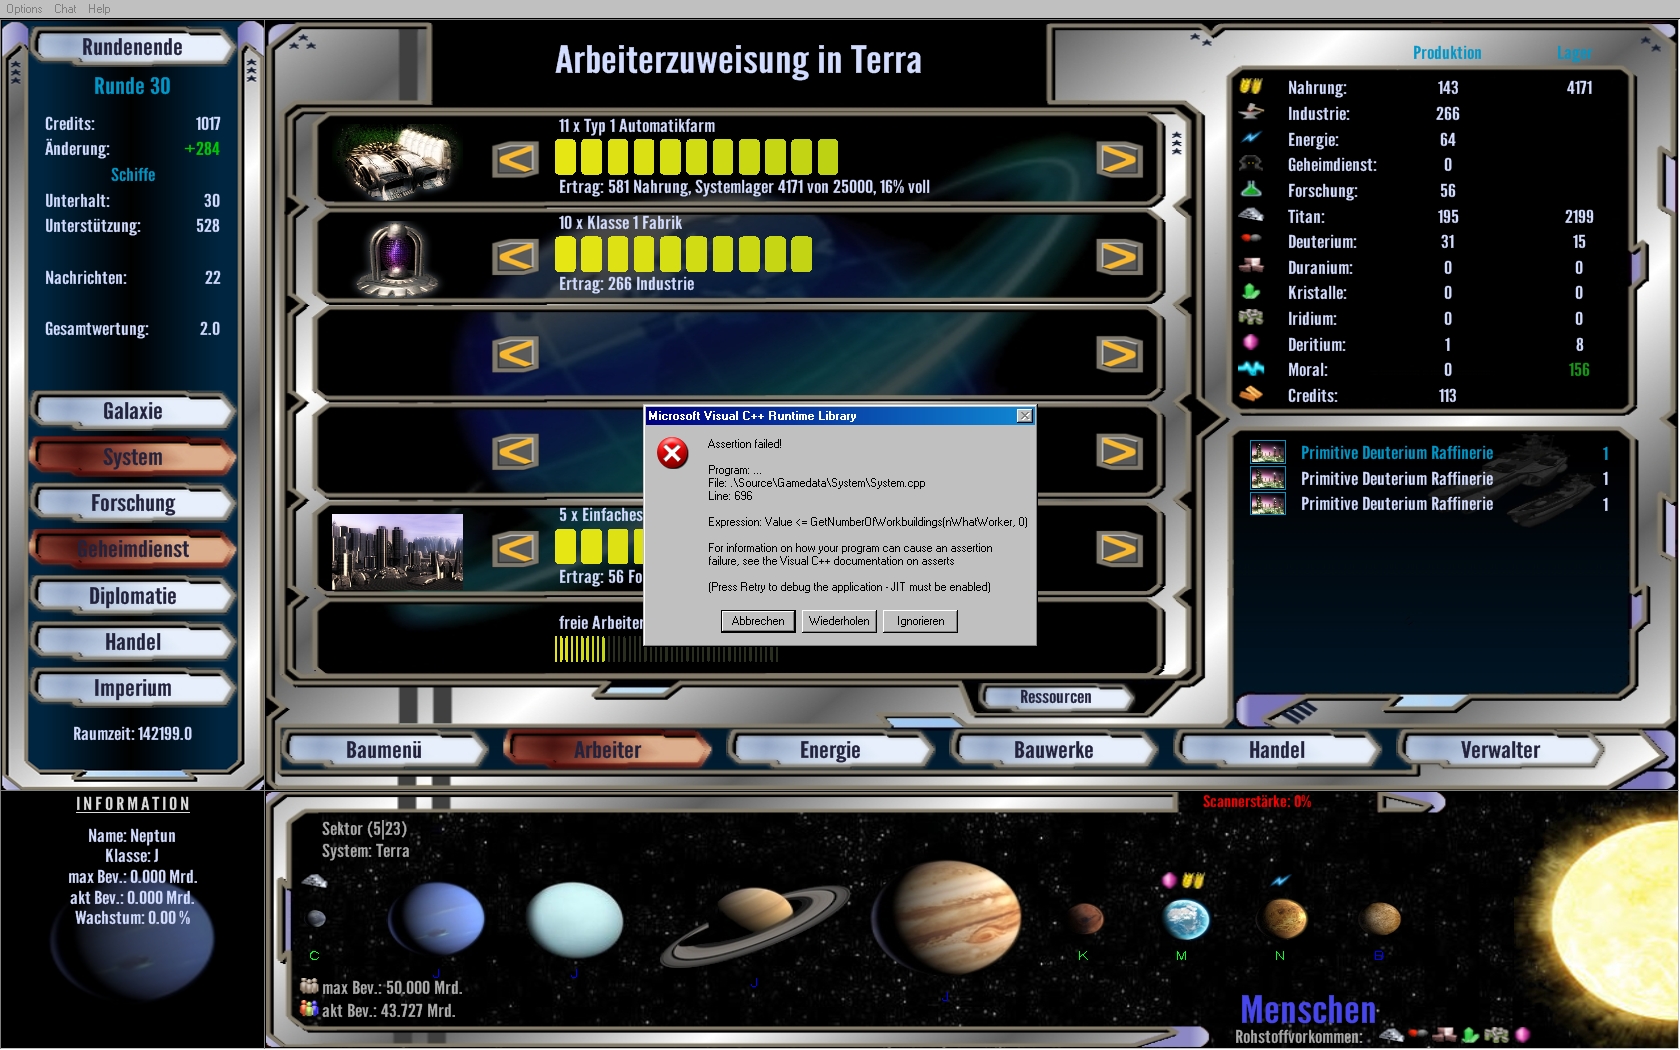Switch to the Verwalter tab
The height and width of the screenshot is (1050, 1680).
pyautogui.click(x=1500, y=750)
